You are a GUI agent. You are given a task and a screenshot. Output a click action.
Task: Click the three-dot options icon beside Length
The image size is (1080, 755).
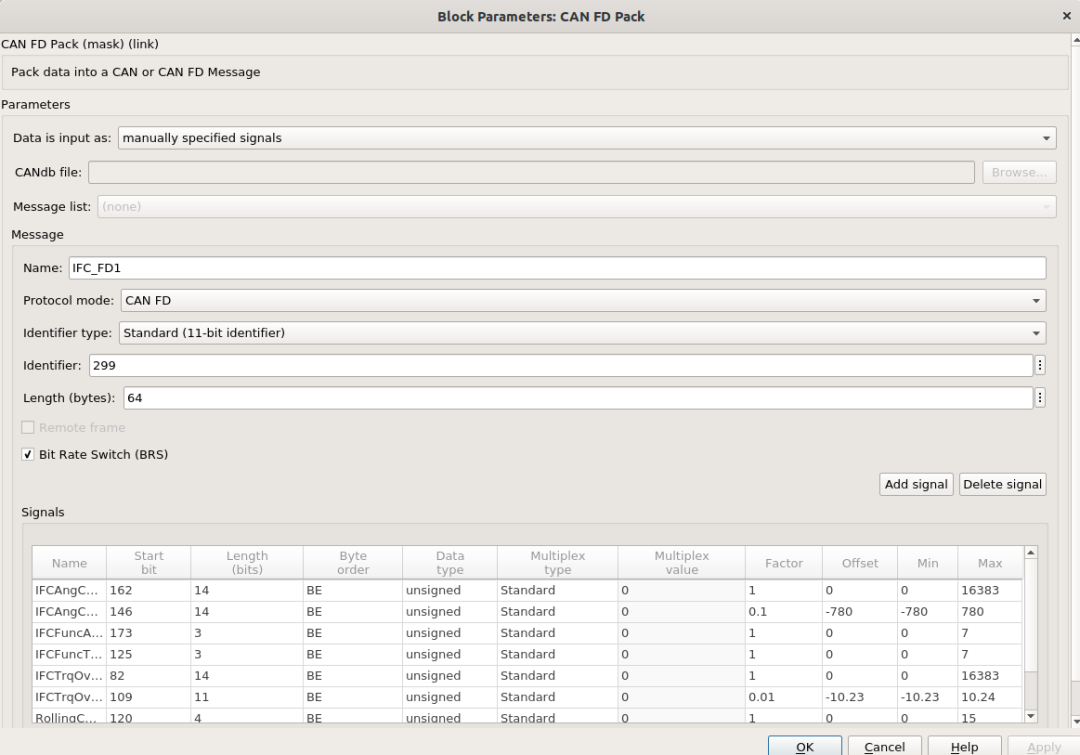click(x=1040, y=398)
